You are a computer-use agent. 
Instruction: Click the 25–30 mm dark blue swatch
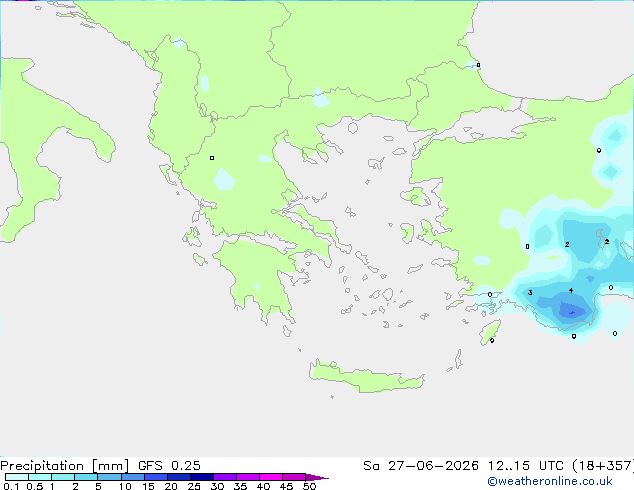[201, 477]
